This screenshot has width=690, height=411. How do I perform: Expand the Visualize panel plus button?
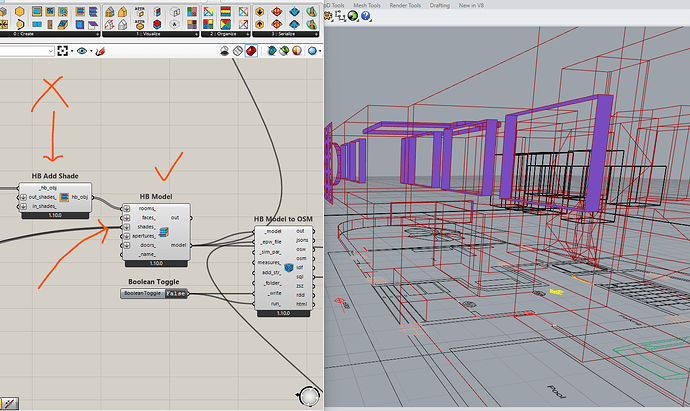click(196, 34)
